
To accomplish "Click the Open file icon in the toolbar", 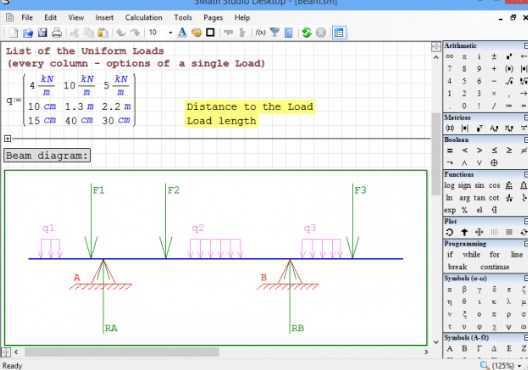I will (x=28, y=33).
